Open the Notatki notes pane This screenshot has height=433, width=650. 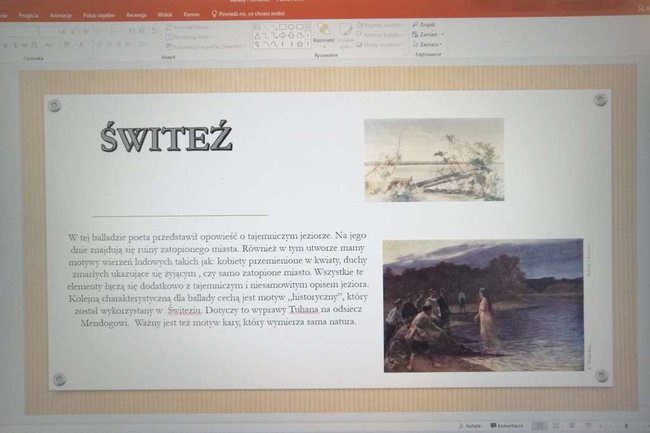[x=470, y=425]
